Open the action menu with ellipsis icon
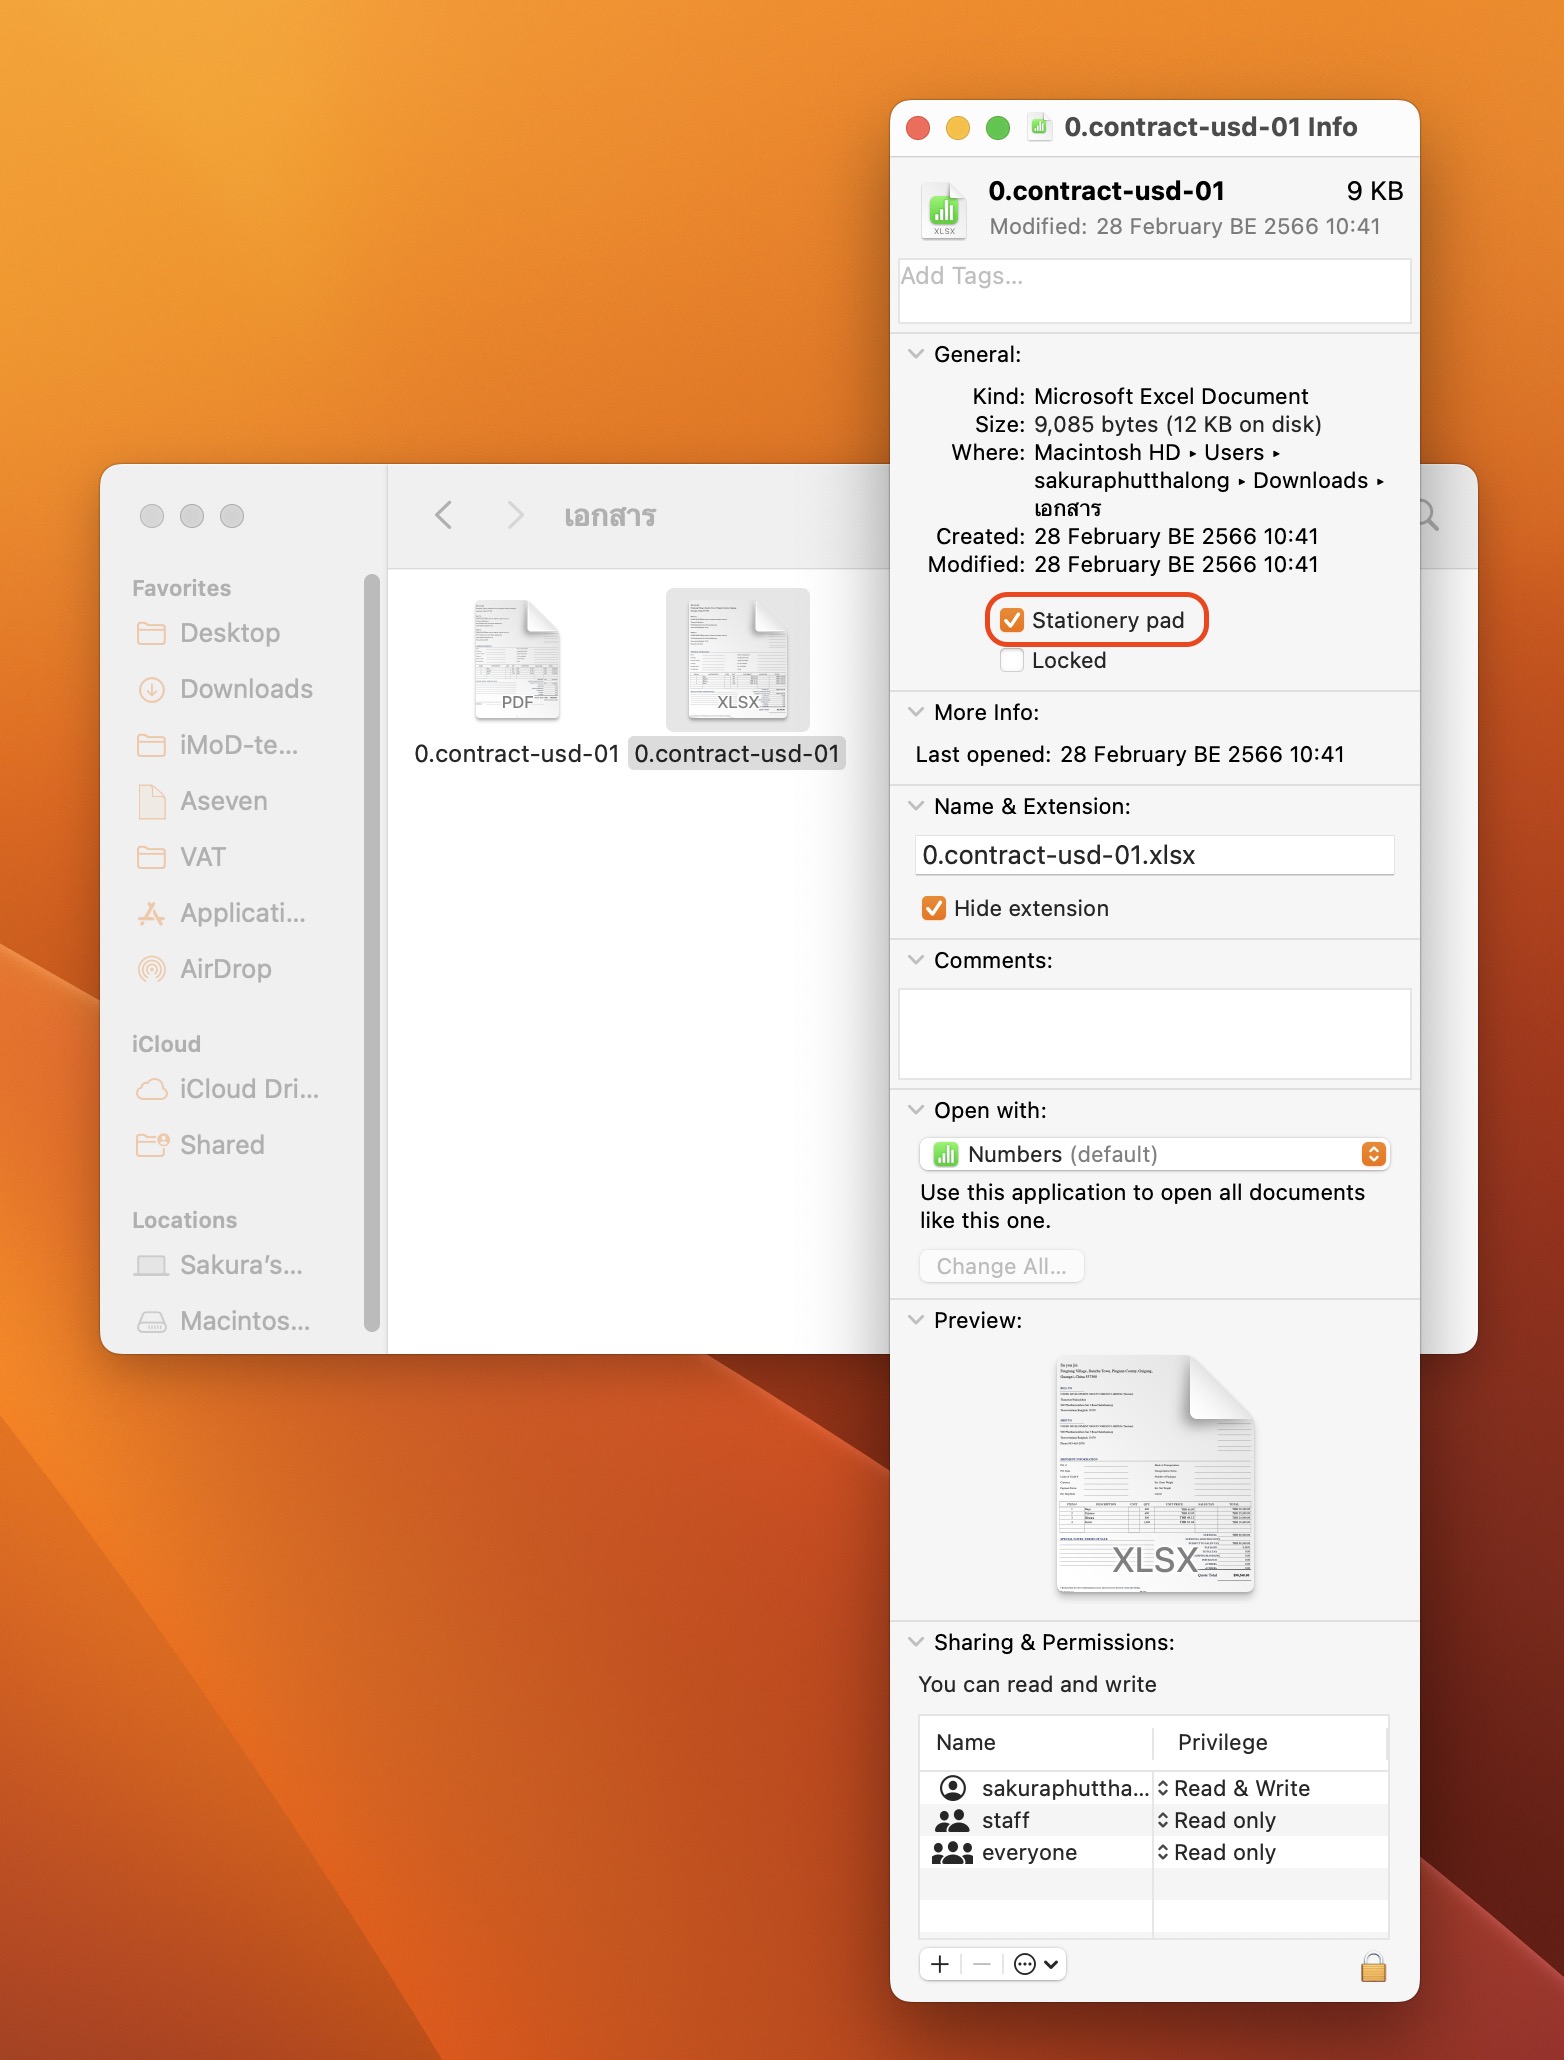1564x2060 pixels. pos(1035,1964)
